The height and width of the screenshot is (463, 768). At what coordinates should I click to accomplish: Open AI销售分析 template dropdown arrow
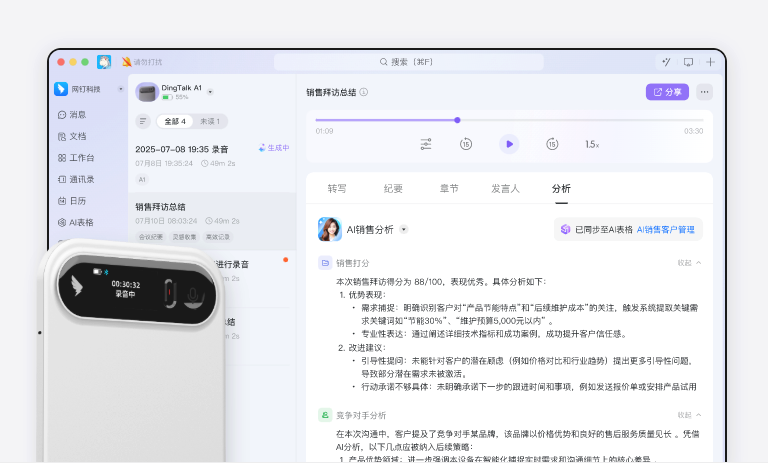[x=404, y=229]
